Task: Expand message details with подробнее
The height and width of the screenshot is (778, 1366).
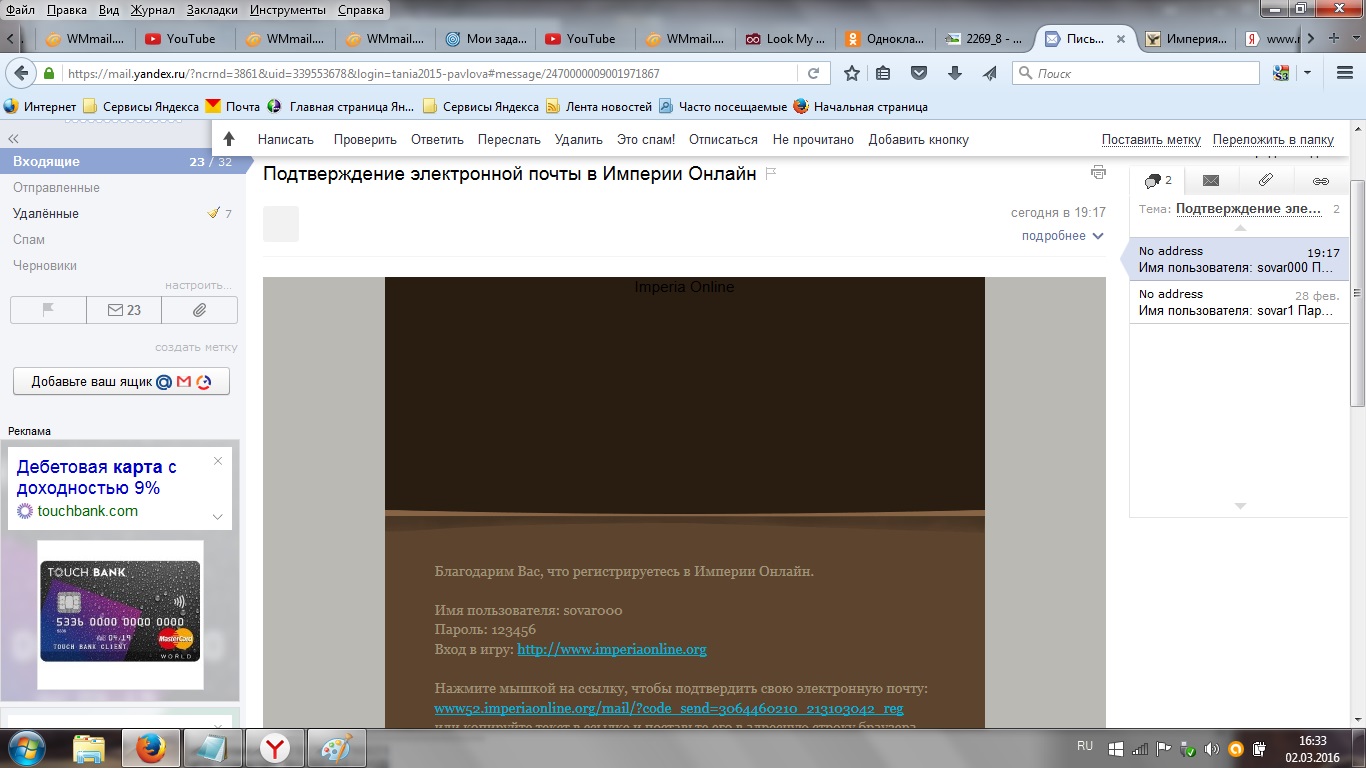Action: coord(1062,236)
